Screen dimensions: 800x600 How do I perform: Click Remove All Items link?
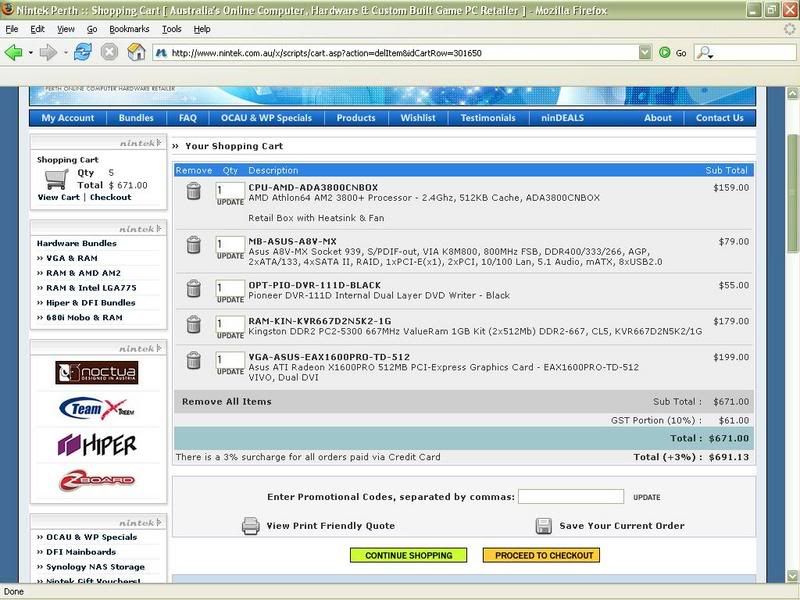(x=227, y=402)
